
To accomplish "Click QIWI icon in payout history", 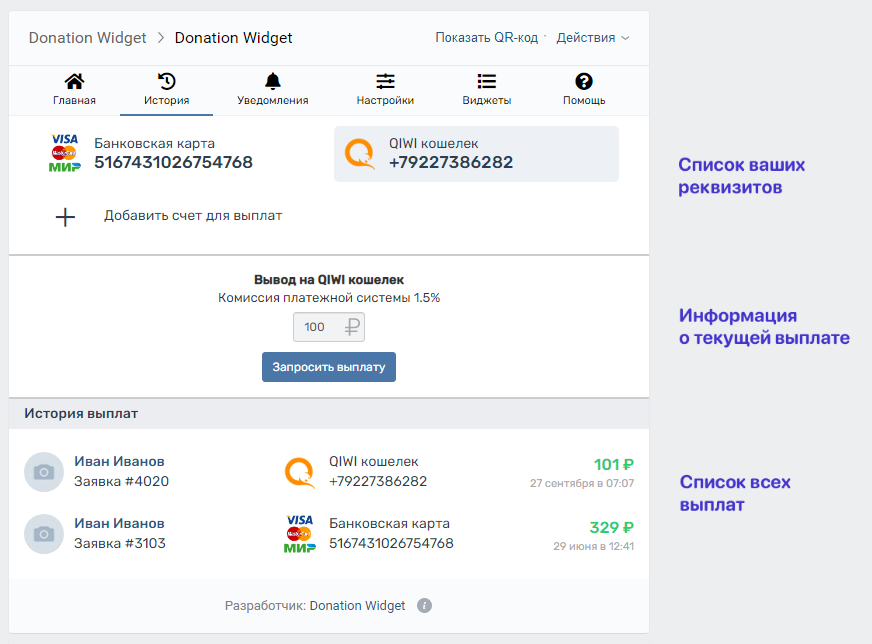I will (300, 472).
